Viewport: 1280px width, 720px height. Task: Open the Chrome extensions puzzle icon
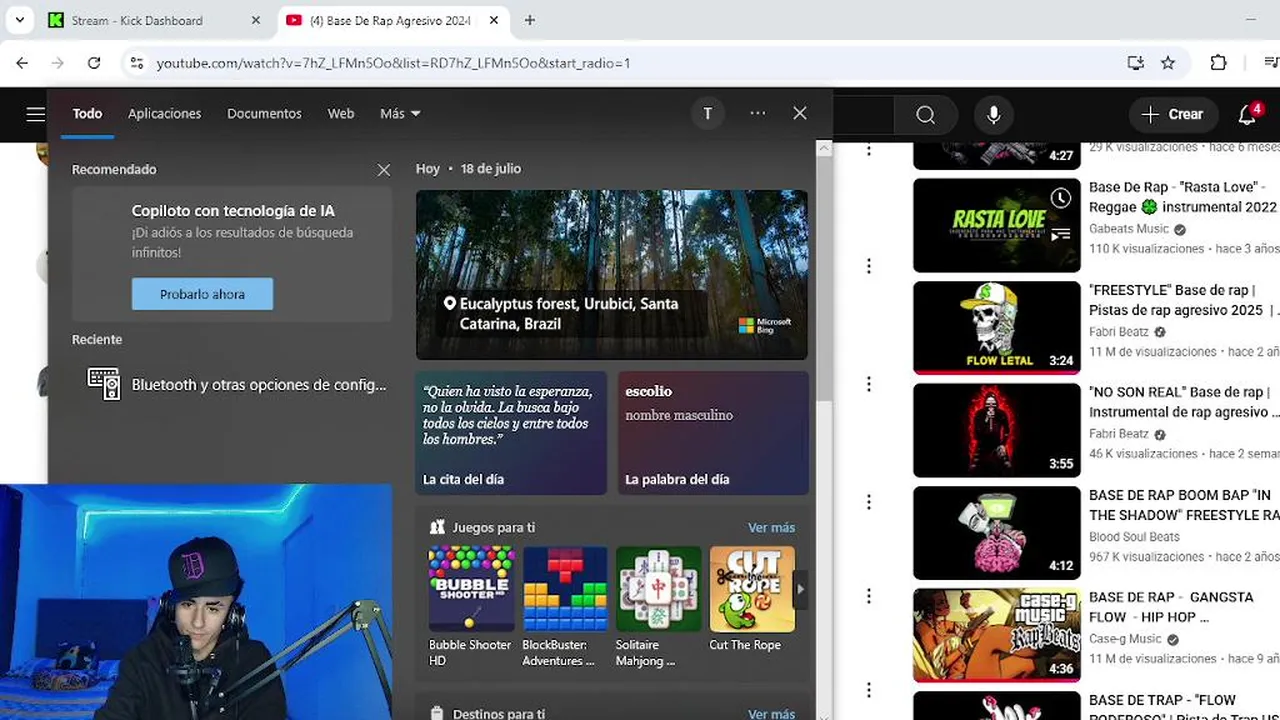(1218, 63)
